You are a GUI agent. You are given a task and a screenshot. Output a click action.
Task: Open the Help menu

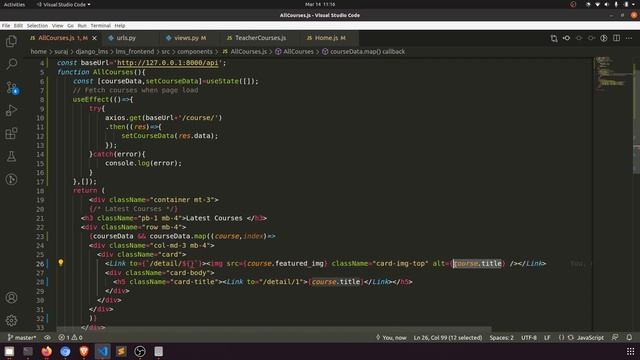click(120, 25)
